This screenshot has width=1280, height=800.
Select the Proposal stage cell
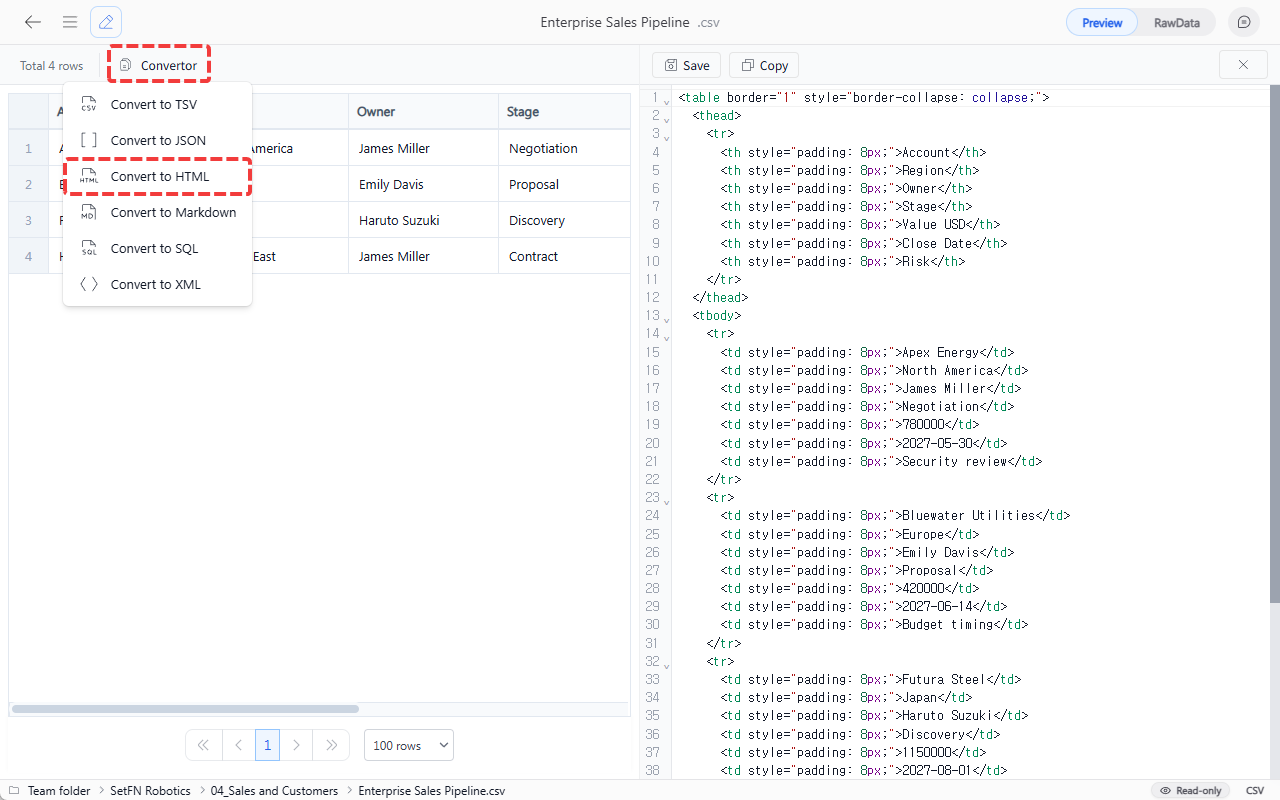(564, 184)
